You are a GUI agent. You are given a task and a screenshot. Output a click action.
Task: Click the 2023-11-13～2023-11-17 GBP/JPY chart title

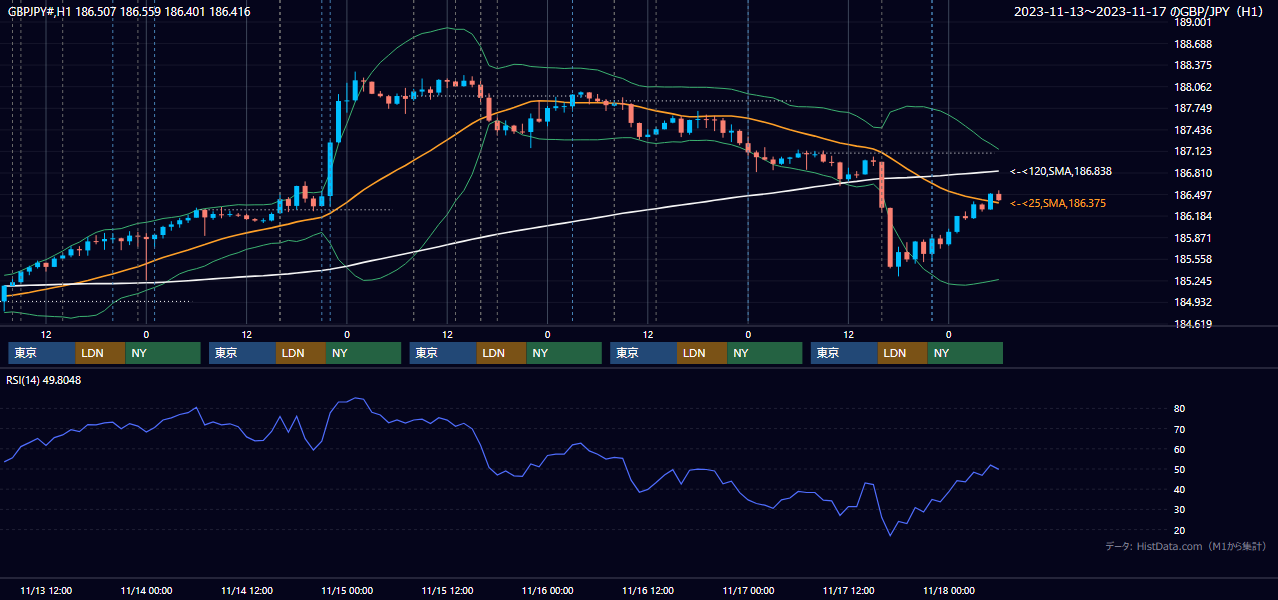pos(1141,12)
